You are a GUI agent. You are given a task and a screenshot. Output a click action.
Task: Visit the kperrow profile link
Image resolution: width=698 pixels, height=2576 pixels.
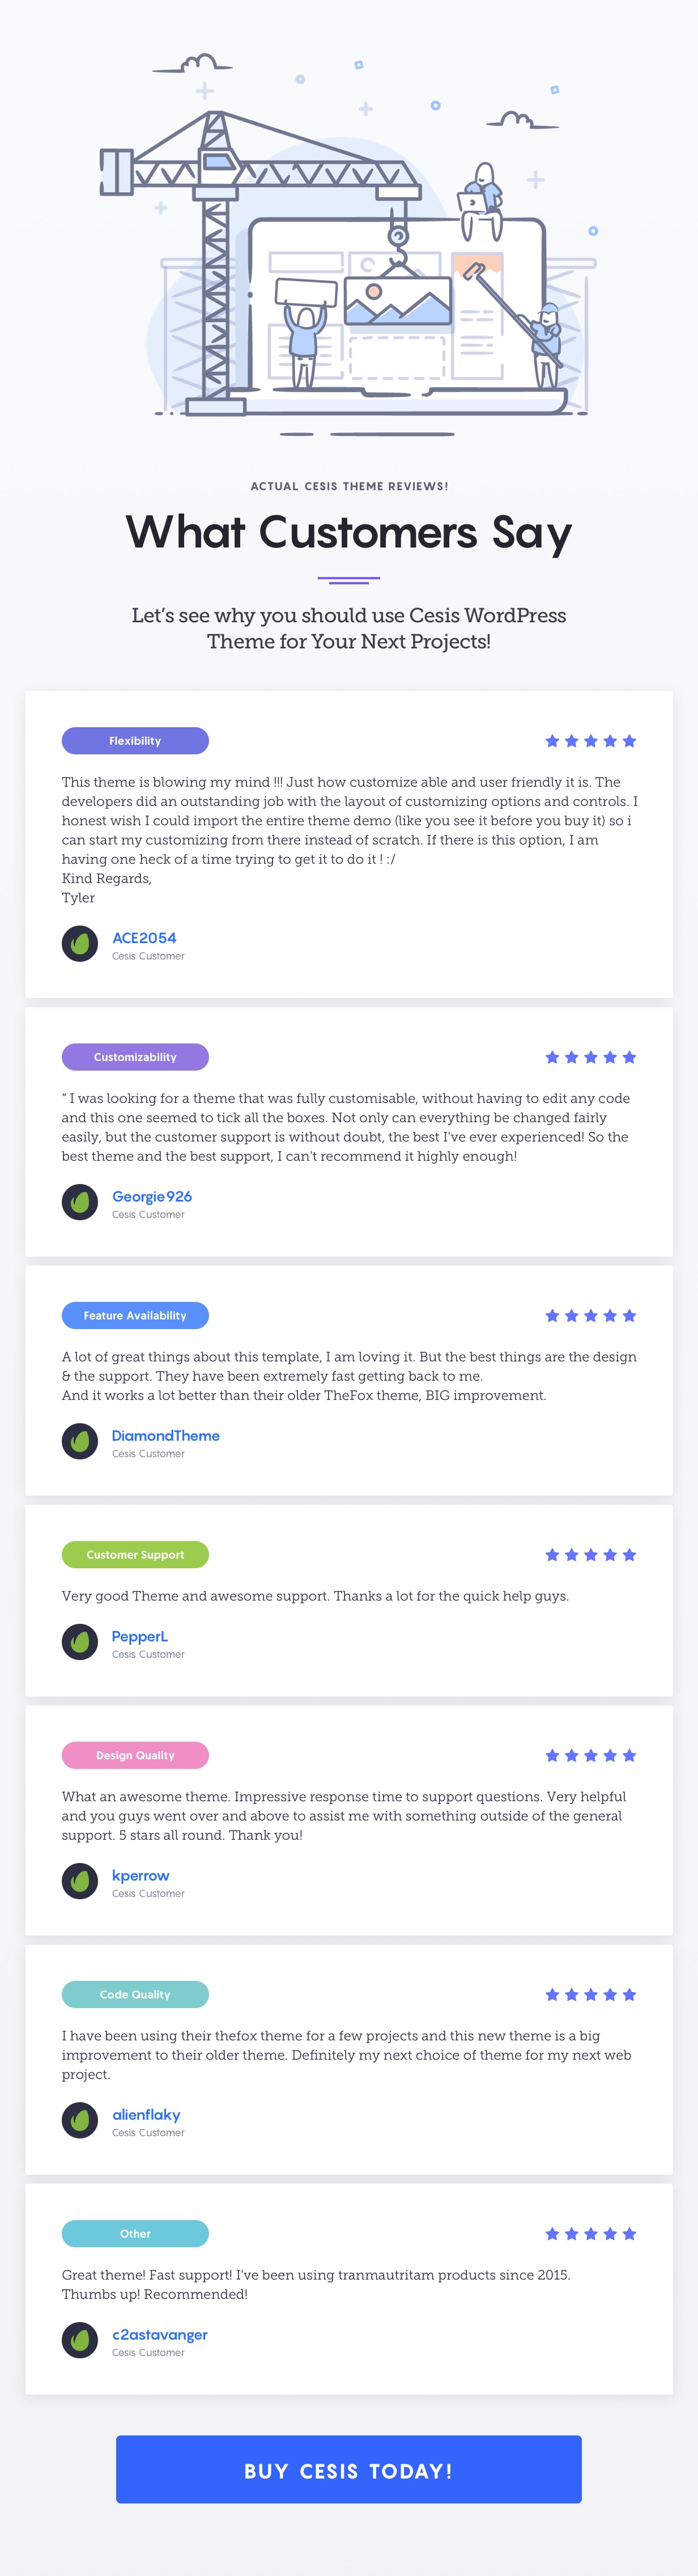point(140,1876)
